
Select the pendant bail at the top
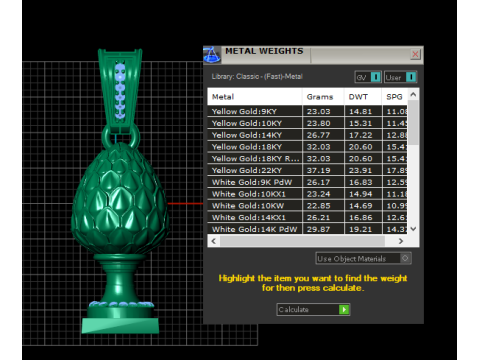pos(120,92)
